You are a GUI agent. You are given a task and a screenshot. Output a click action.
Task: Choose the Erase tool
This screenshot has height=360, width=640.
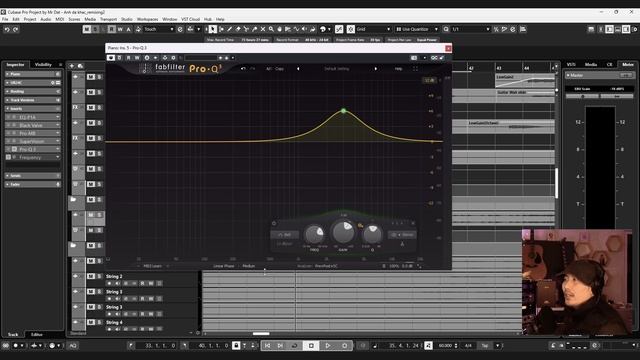point(238,29)
